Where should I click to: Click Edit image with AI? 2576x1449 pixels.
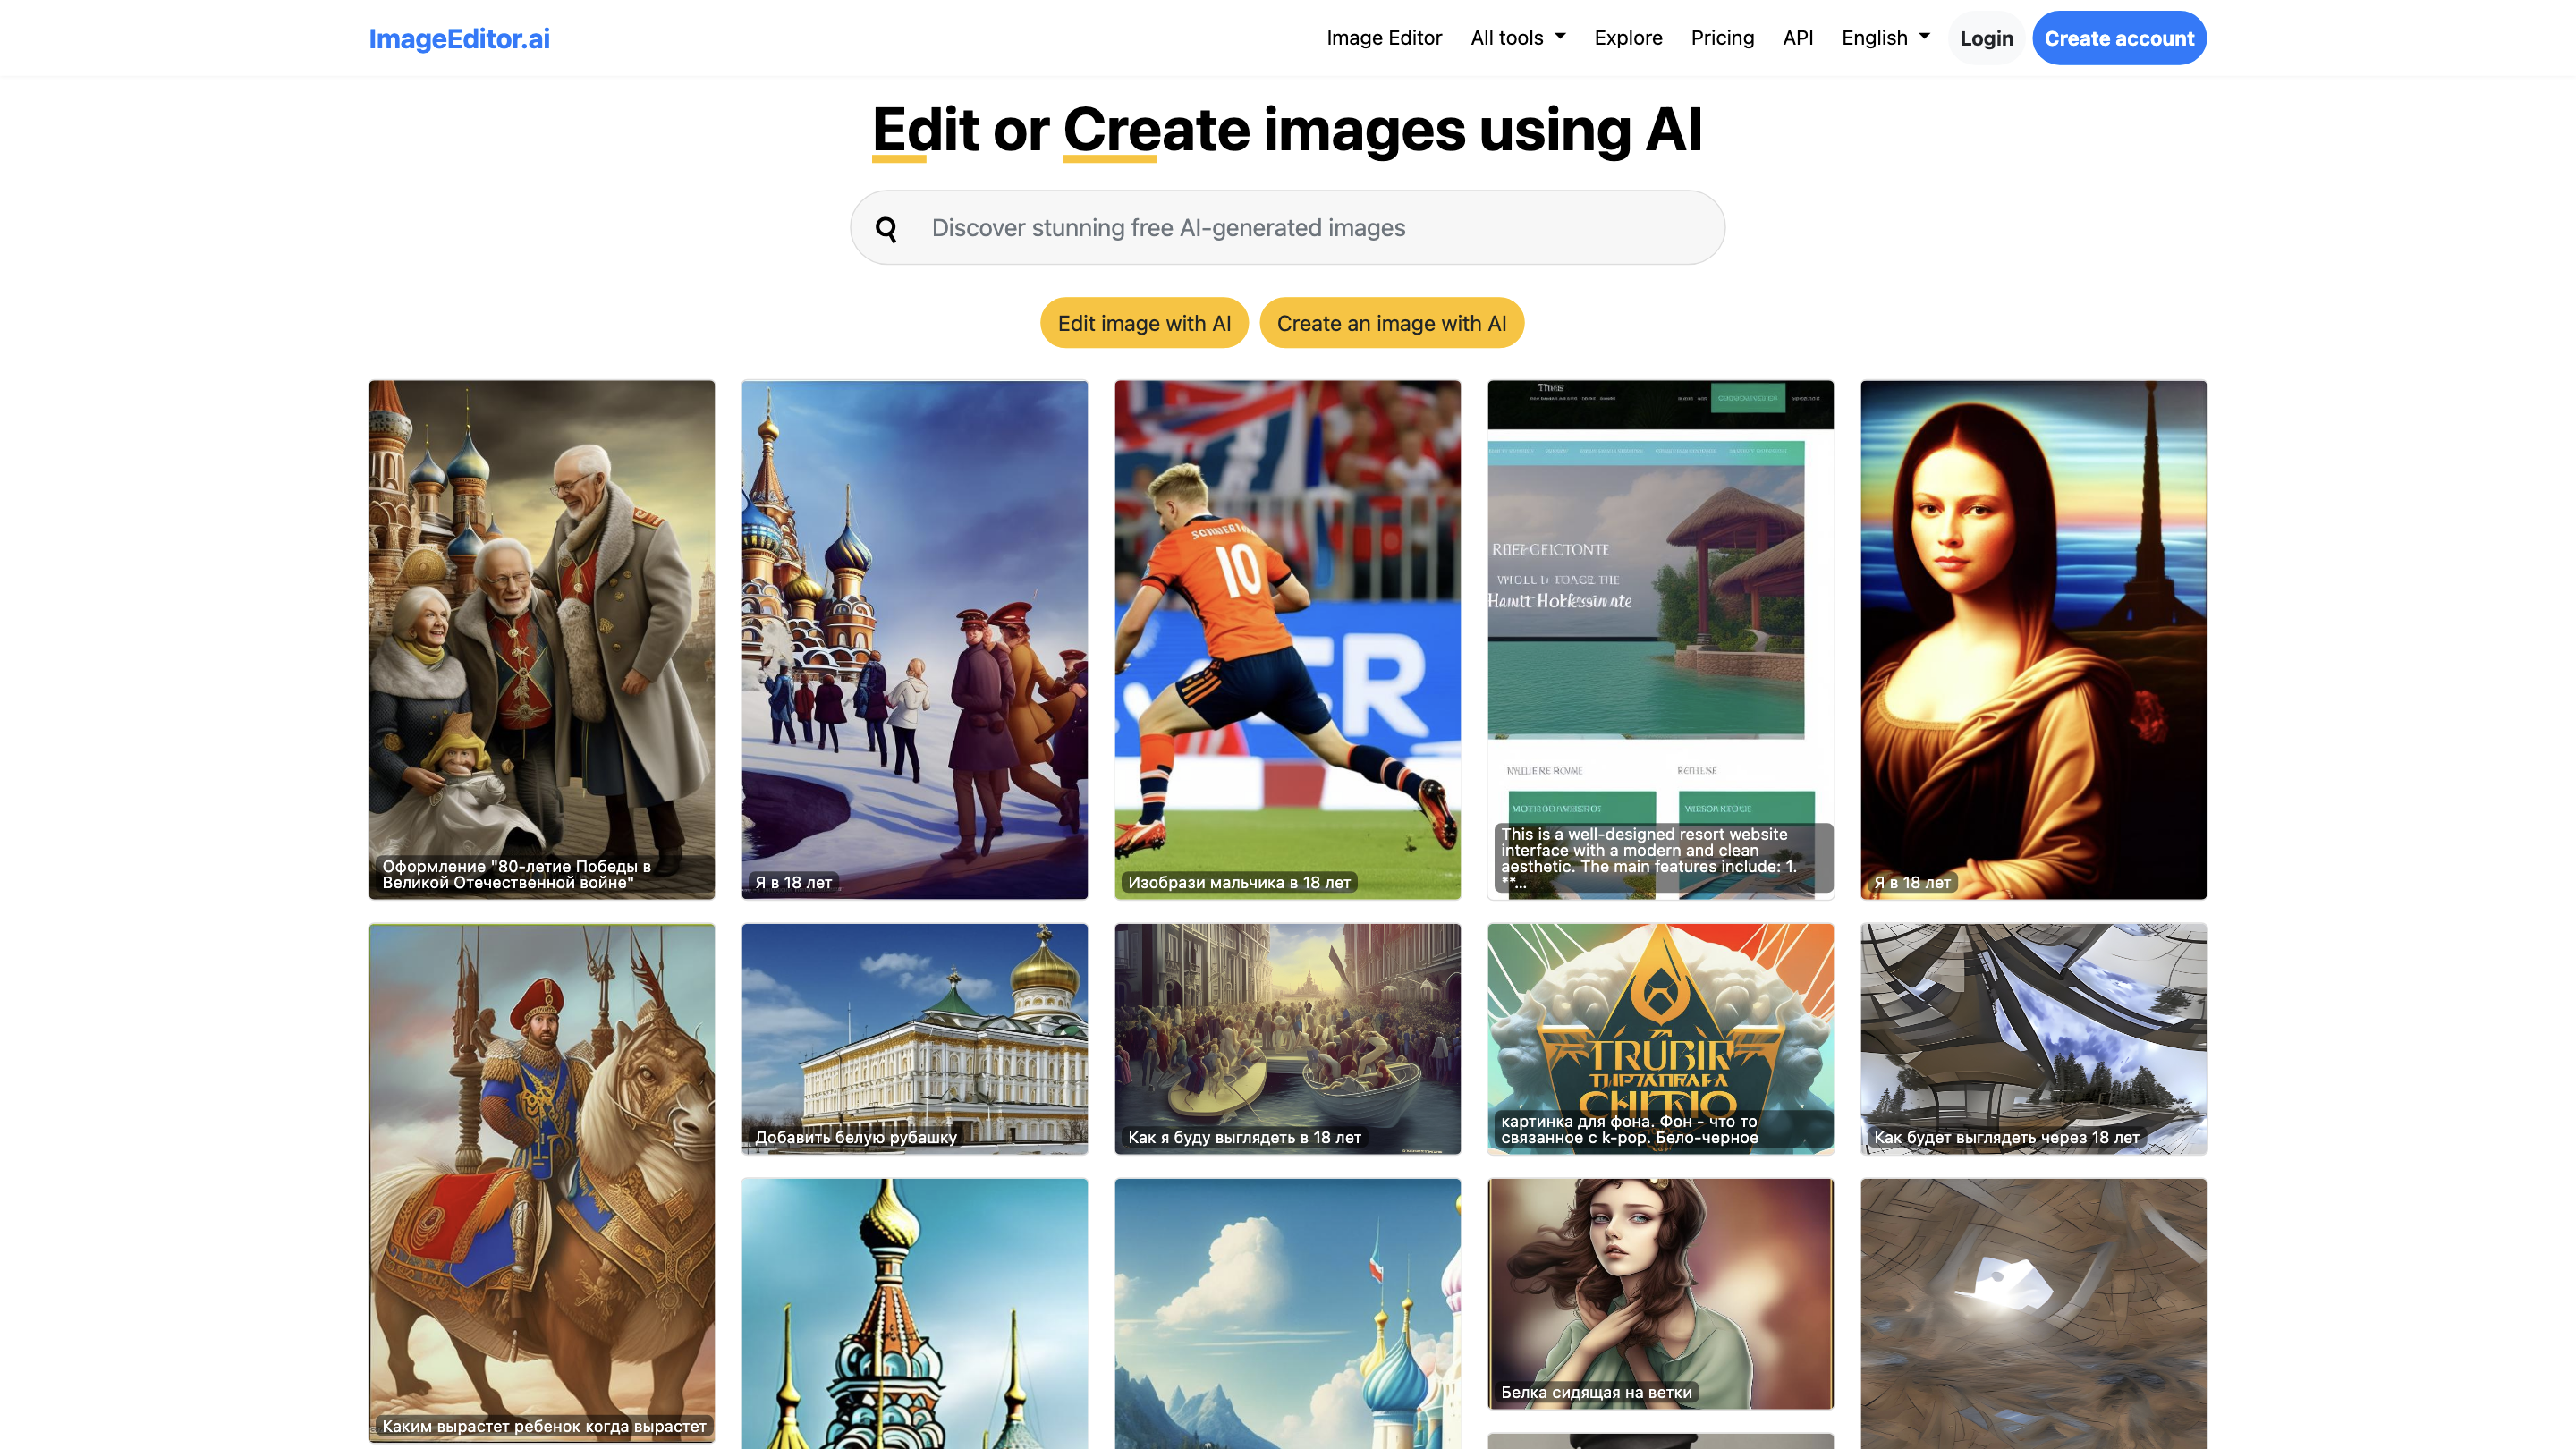click(x=1143, y=322)
